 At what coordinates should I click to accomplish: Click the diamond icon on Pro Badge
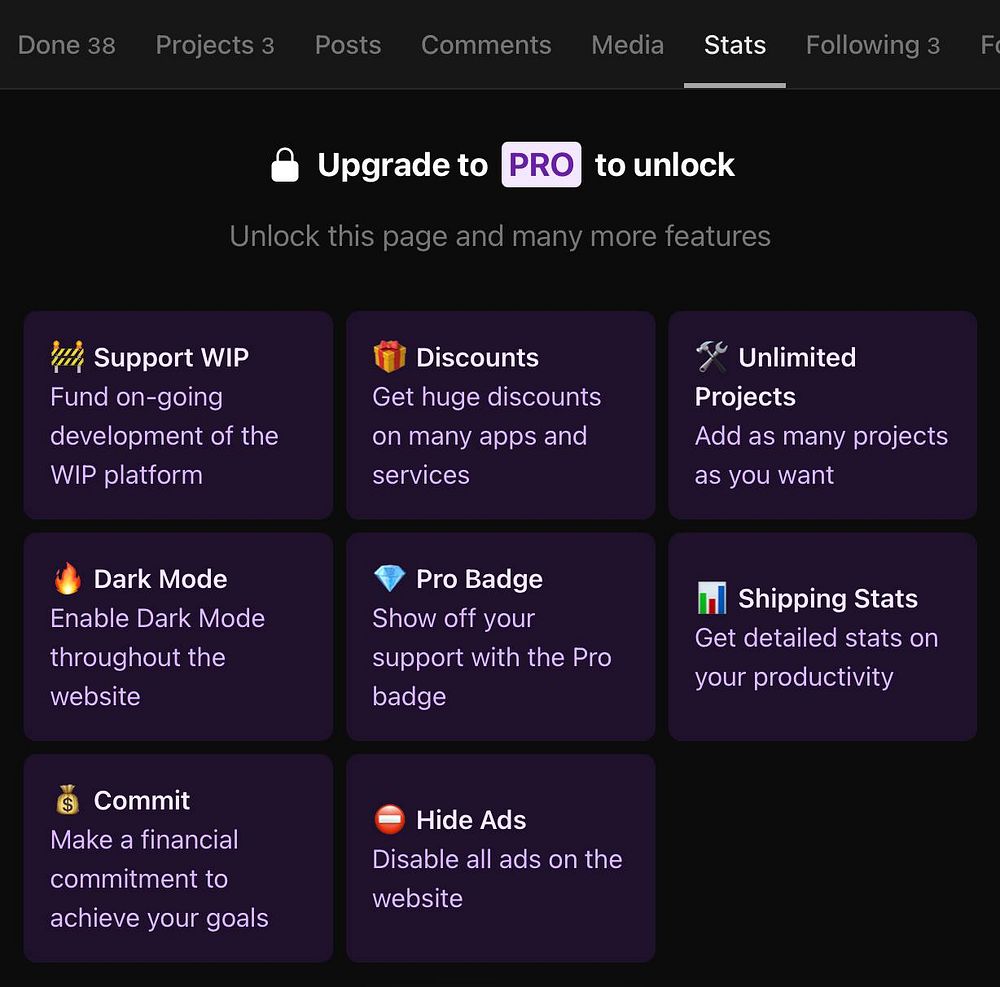(x=389, y=579)
